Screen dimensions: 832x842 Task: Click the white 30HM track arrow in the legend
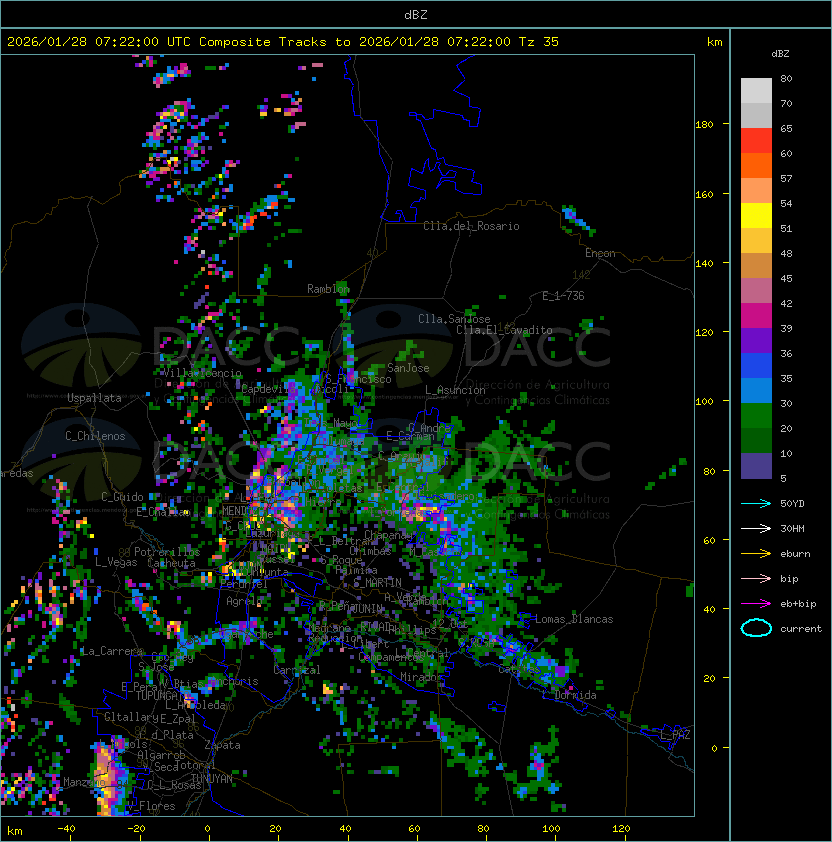[x=756, y=528]
